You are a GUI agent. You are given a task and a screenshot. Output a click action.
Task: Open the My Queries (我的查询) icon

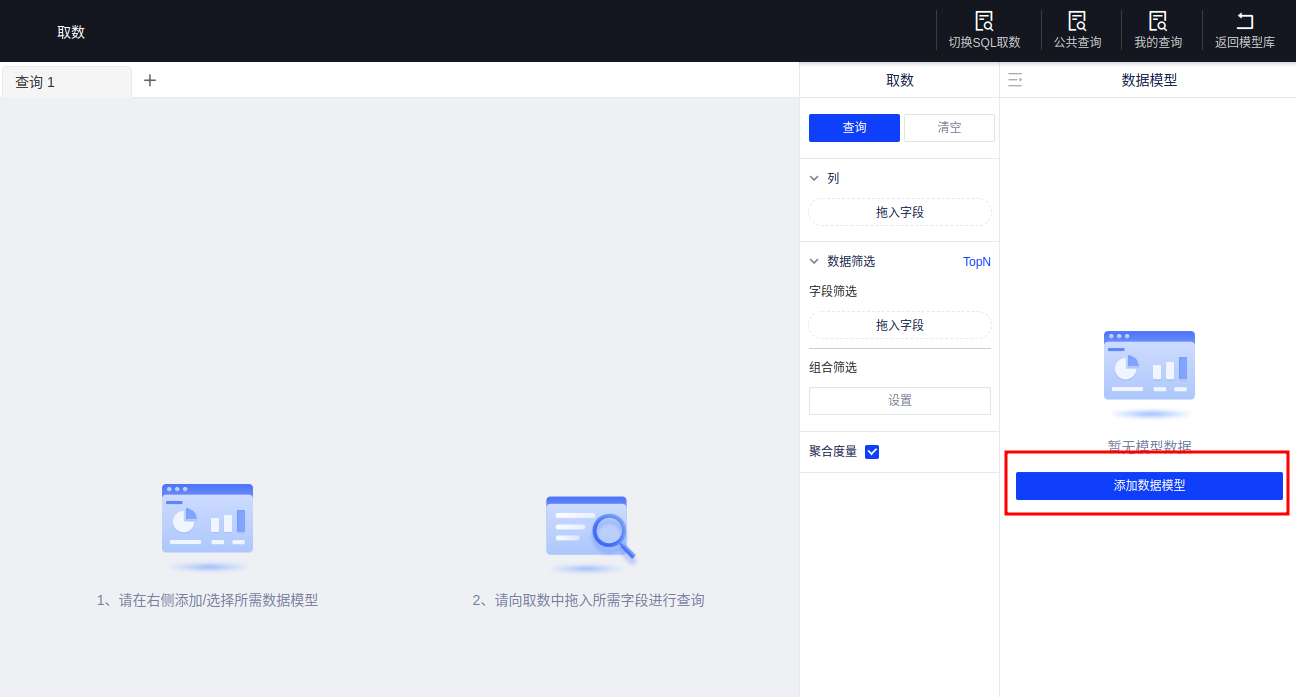(1158, 21)
